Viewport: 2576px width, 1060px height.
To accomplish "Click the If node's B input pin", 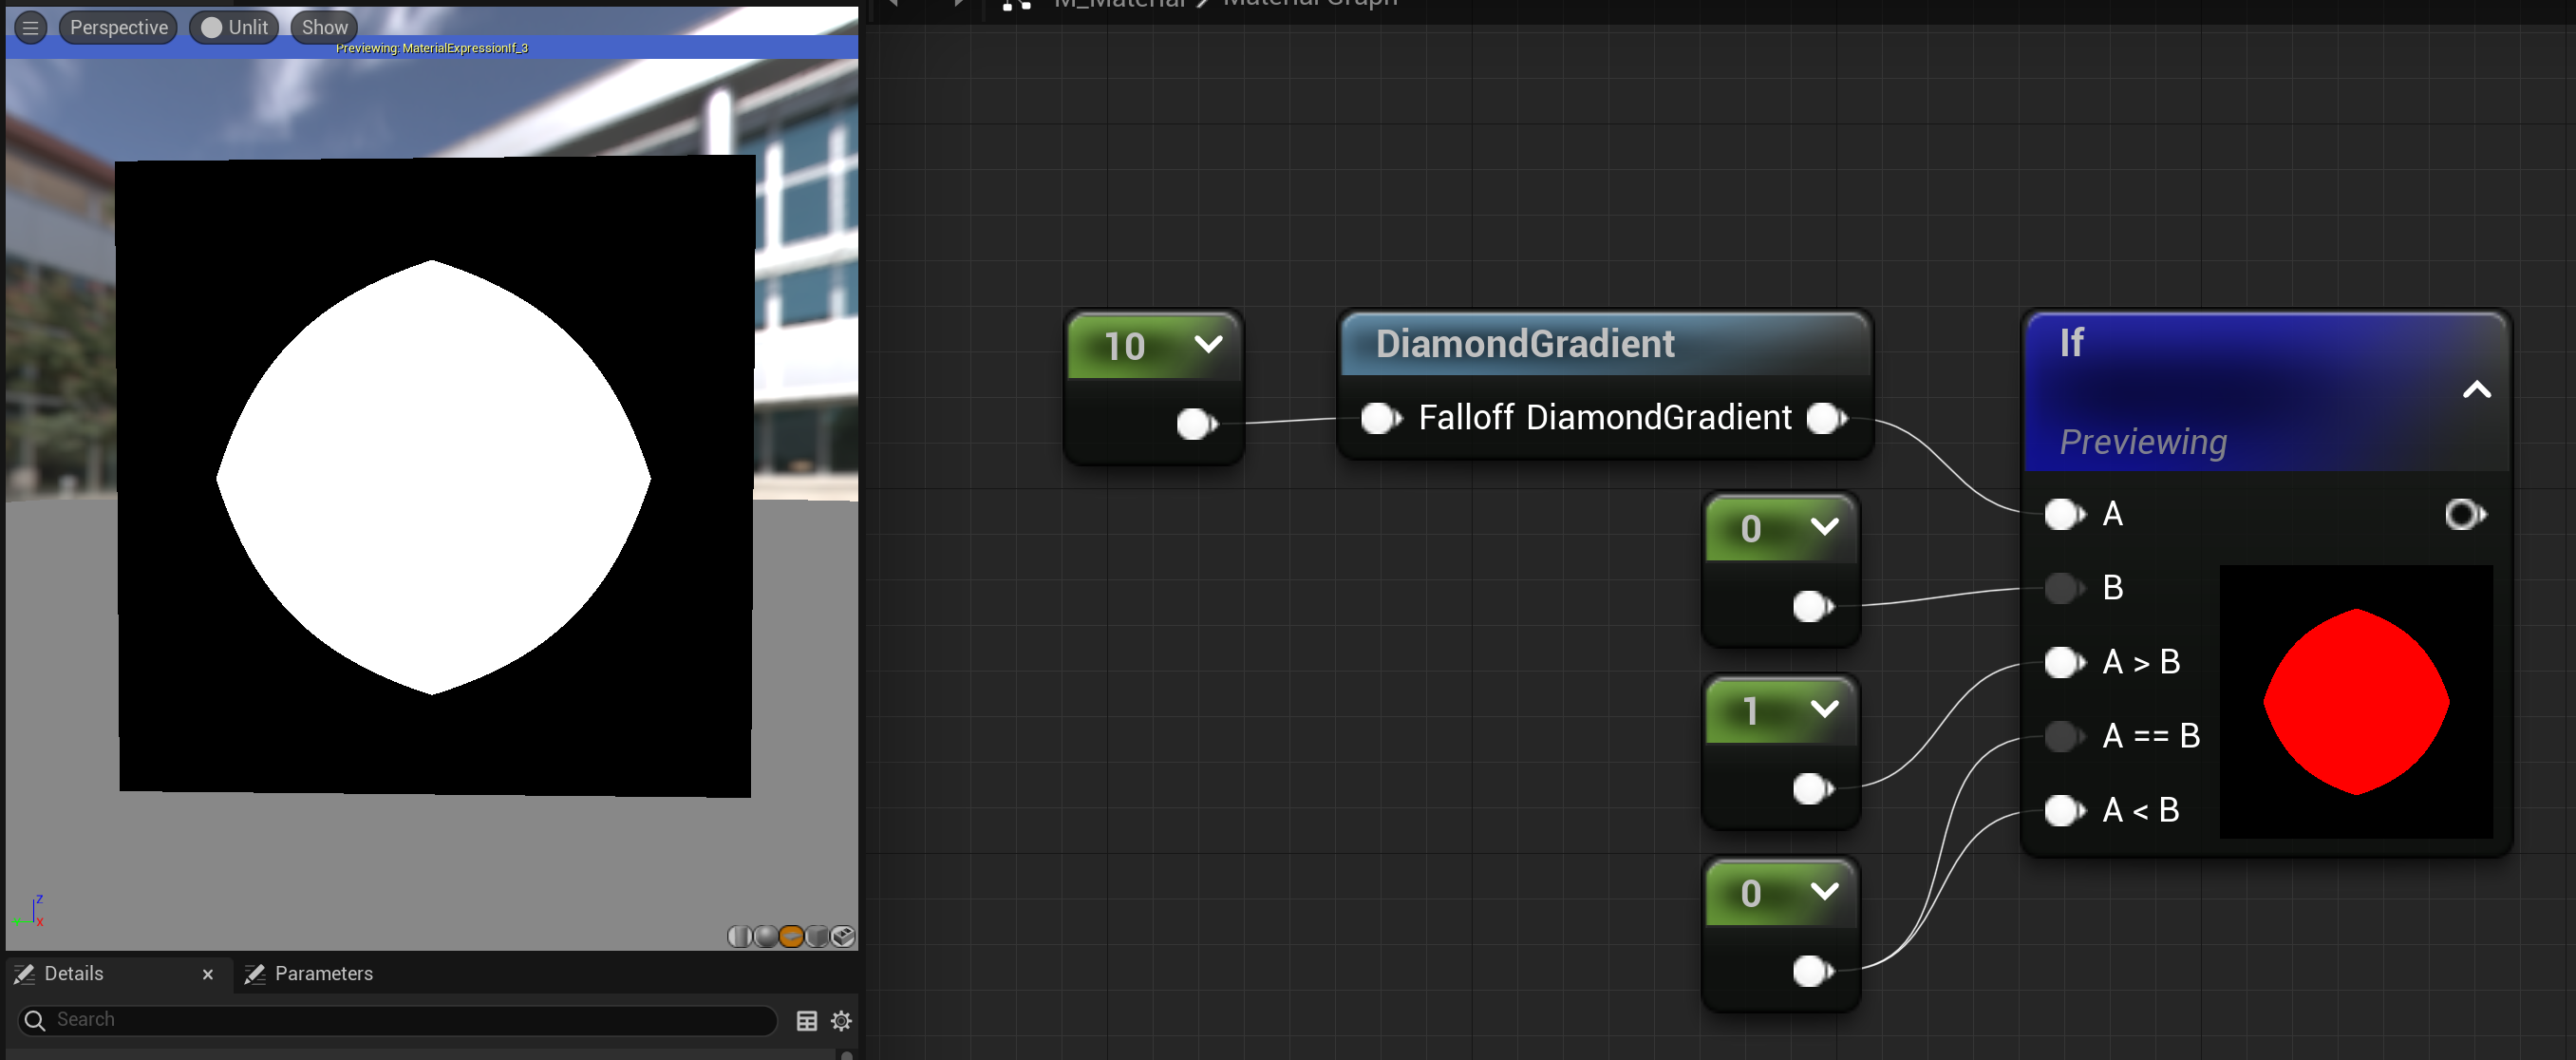I will point(2063,588).
